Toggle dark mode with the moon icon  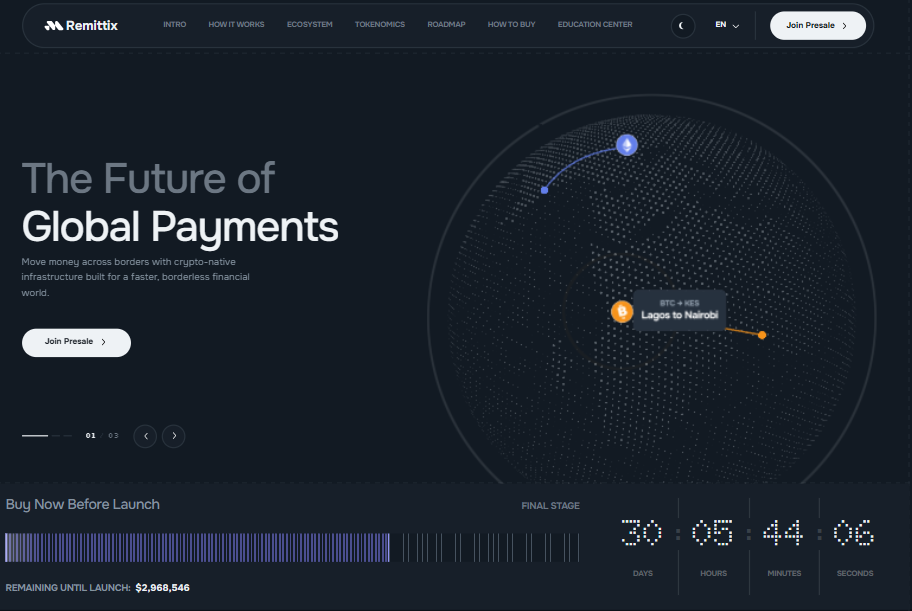(682, 26)
